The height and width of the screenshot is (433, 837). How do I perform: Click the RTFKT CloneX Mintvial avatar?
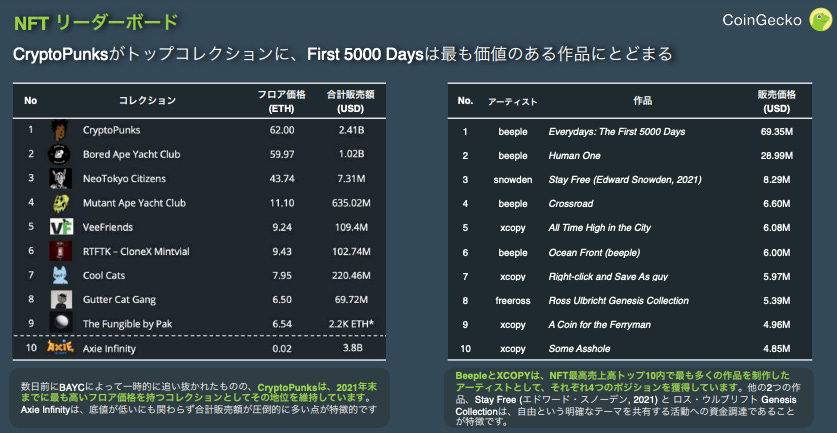(x=58, y=251)
